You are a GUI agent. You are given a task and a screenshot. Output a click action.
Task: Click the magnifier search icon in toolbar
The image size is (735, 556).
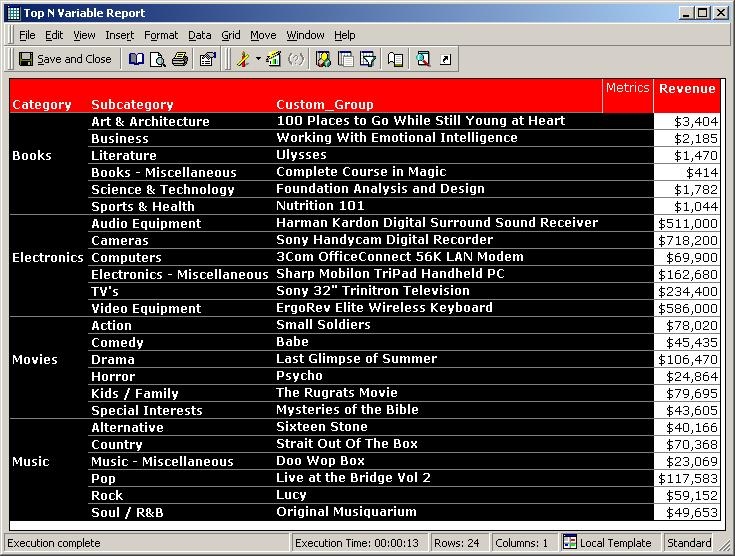(423, 59)
